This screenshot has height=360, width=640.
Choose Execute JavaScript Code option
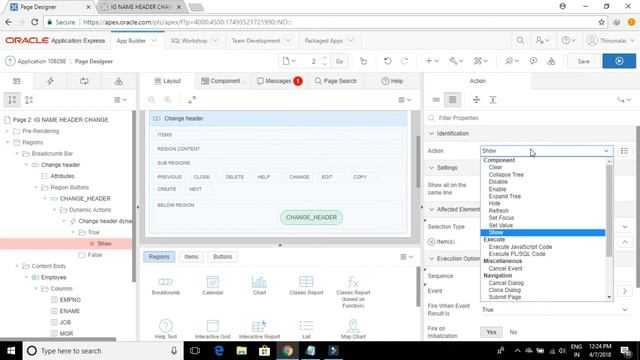tap(520, 247)
